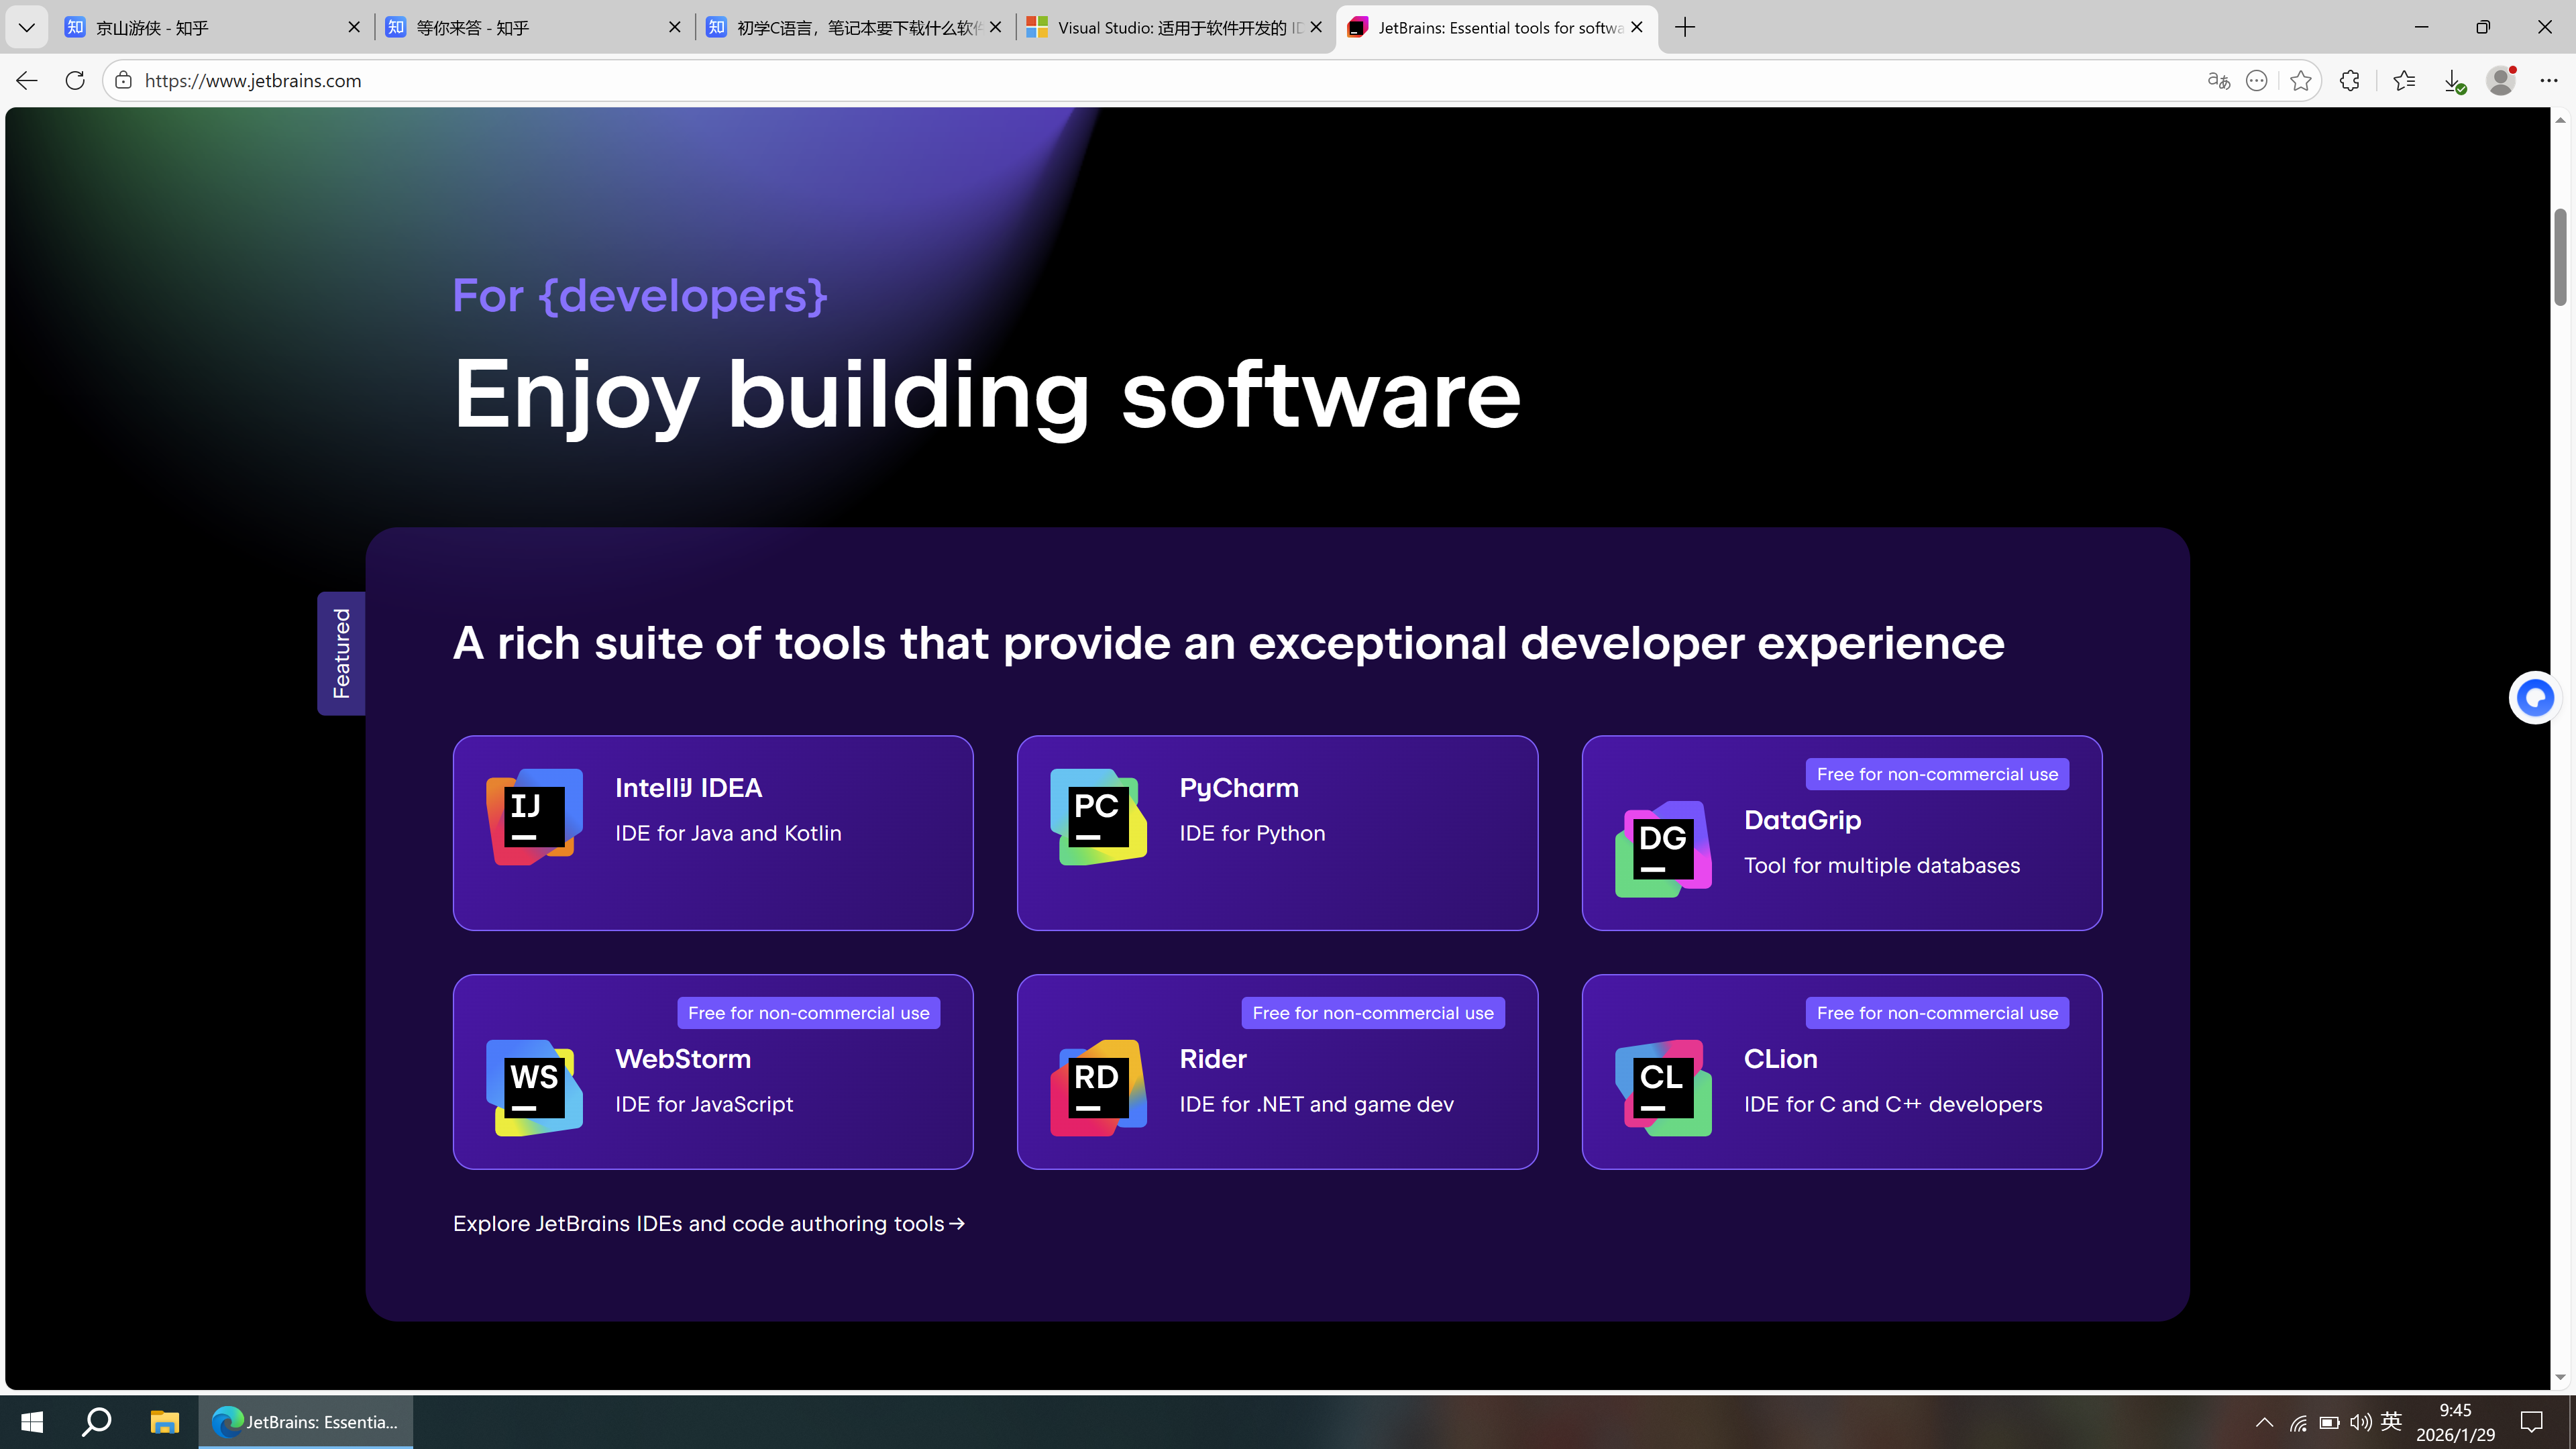Open the browser Settings and more menu

2548,80
